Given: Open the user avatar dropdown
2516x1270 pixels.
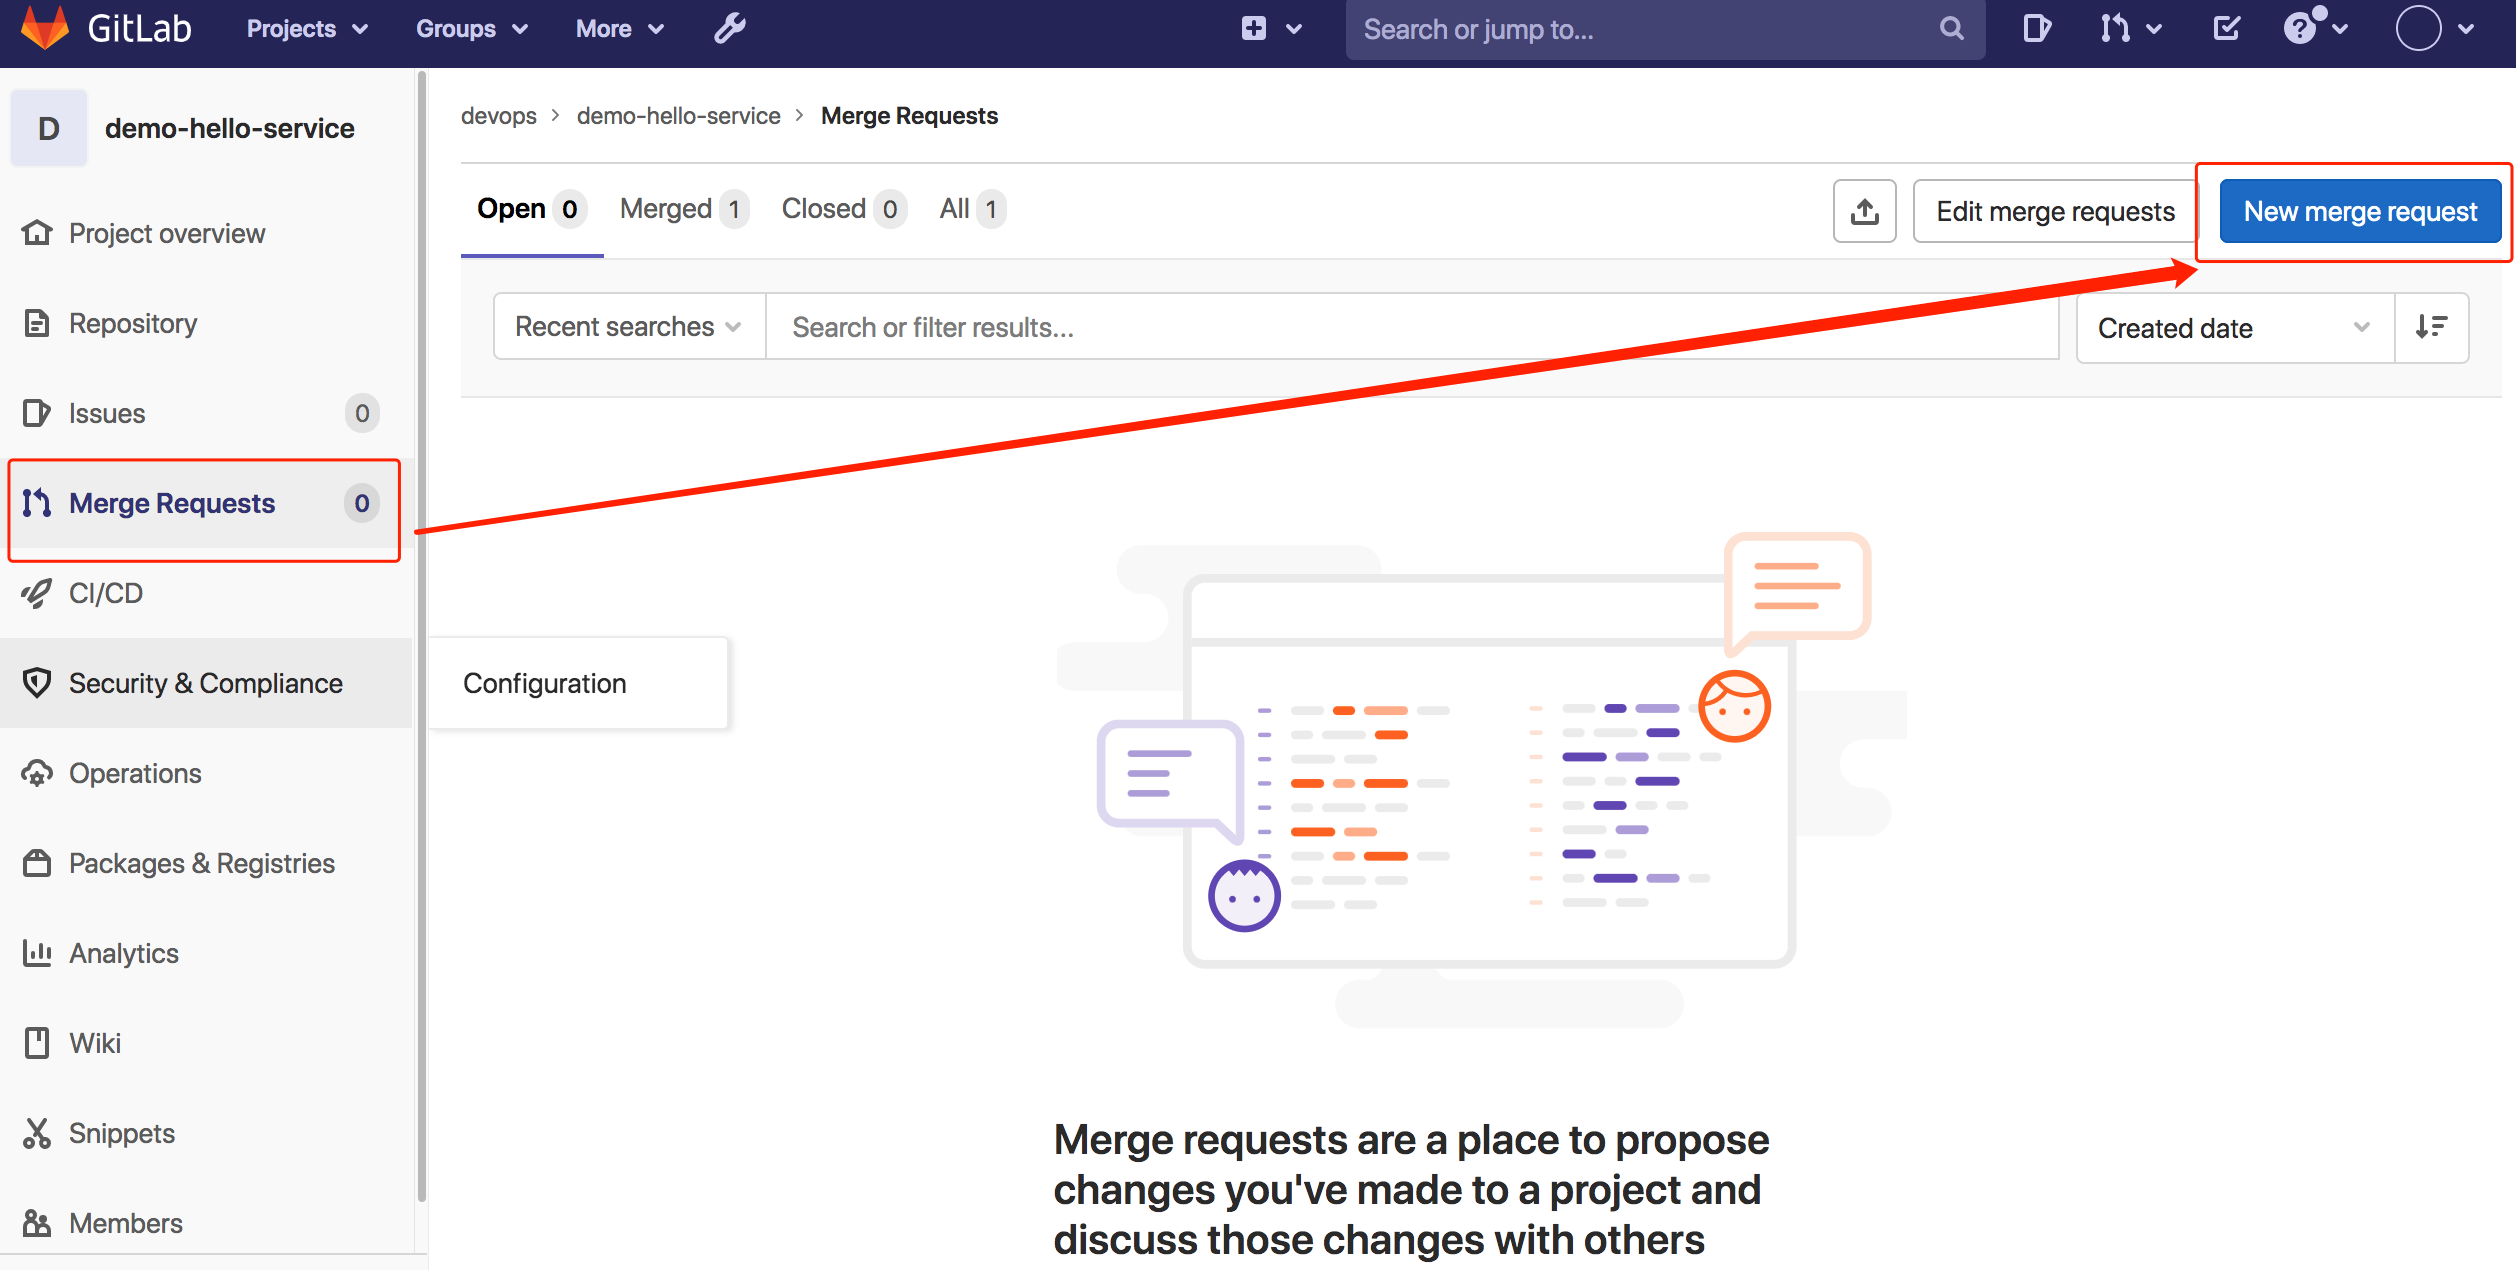Looking at the screenshot, I should (x=2433, y=28).
